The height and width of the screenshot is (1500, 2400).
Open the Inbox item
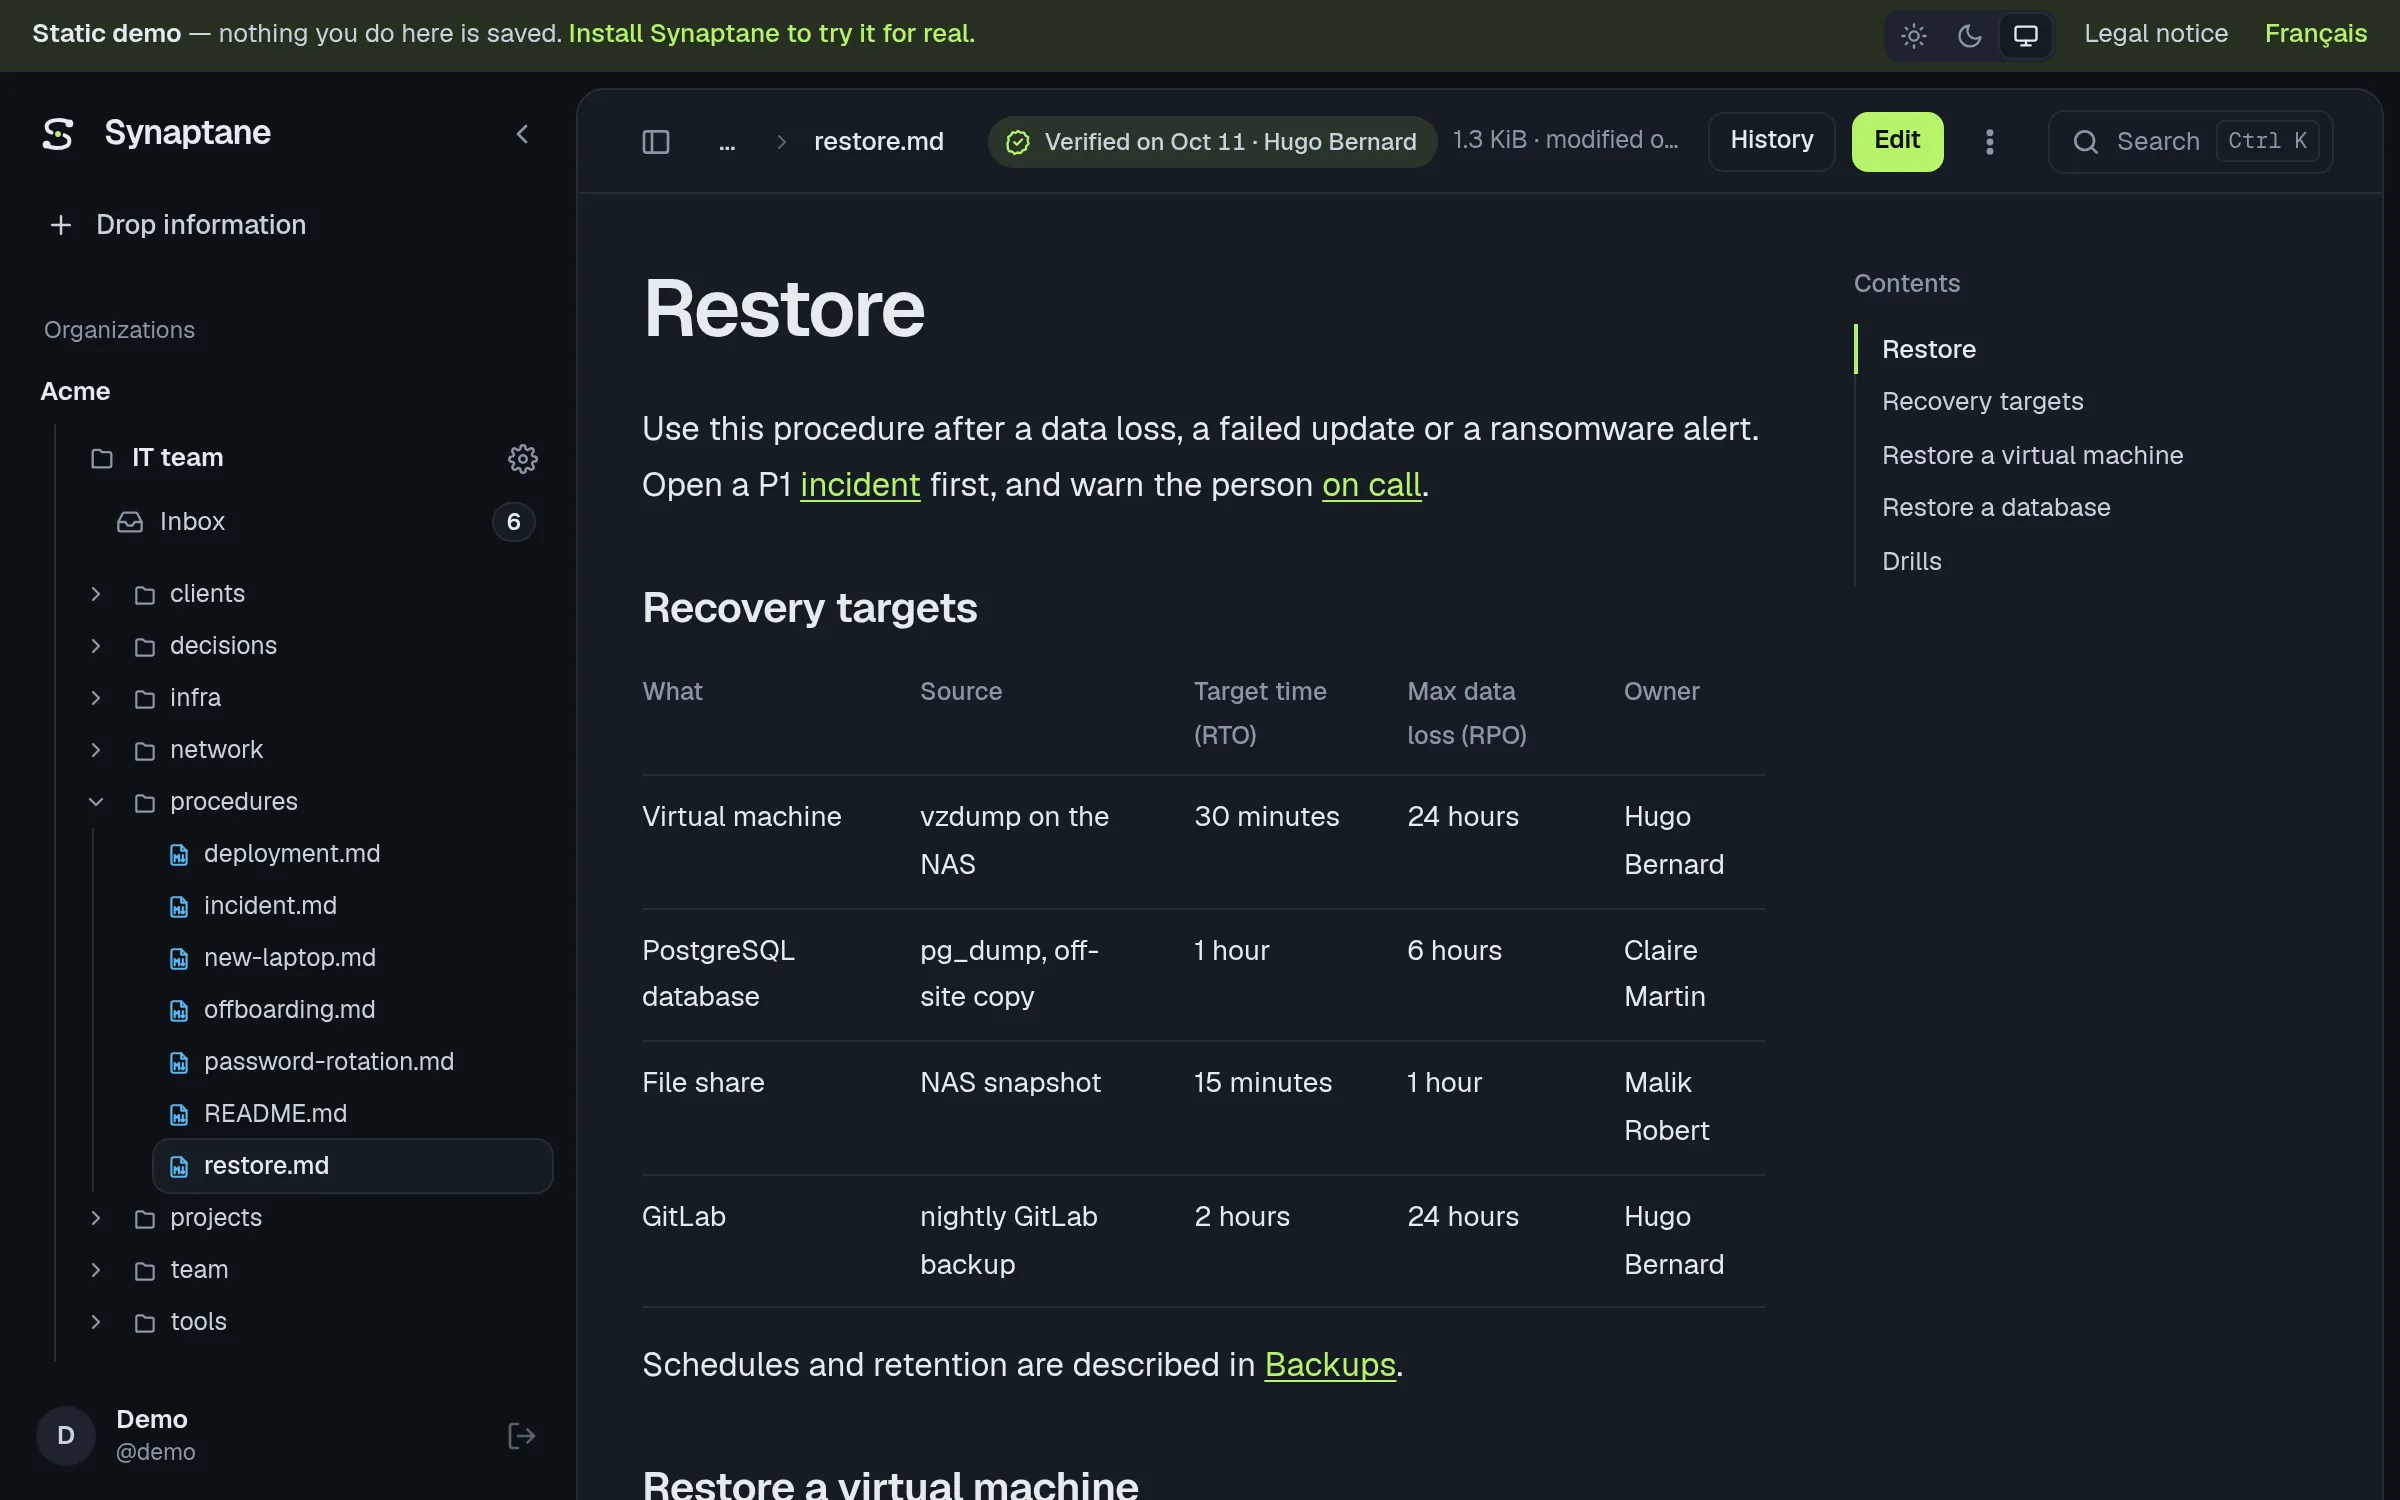(325, 522)
